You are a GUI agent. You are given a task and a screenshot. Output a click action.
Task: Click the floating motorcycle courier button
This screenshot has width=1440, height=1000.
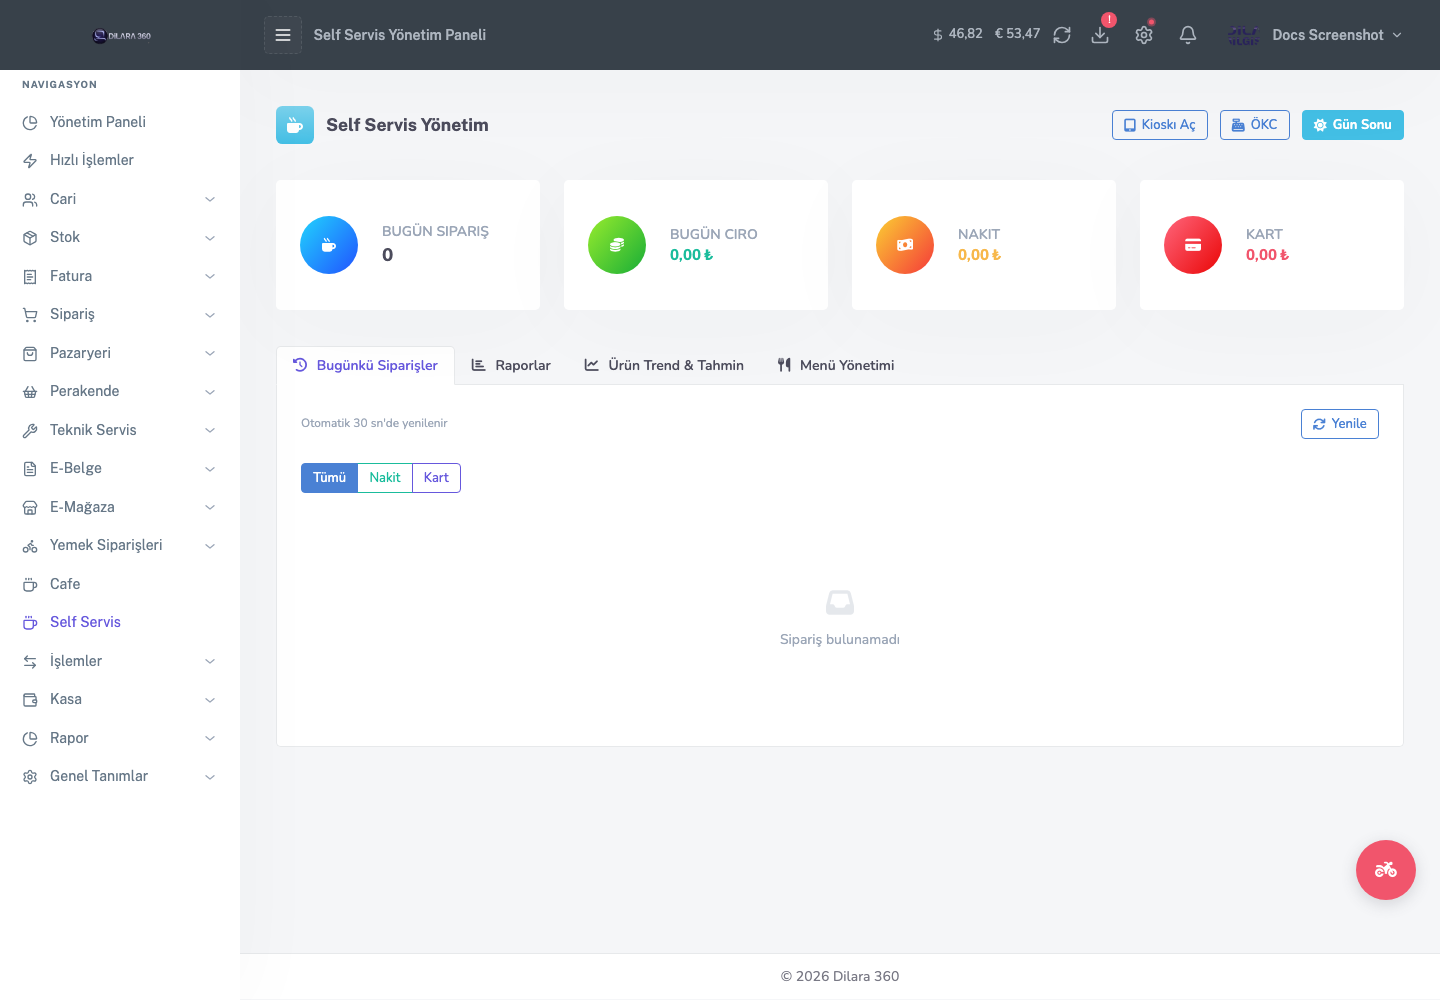[x=1386, y=870]
